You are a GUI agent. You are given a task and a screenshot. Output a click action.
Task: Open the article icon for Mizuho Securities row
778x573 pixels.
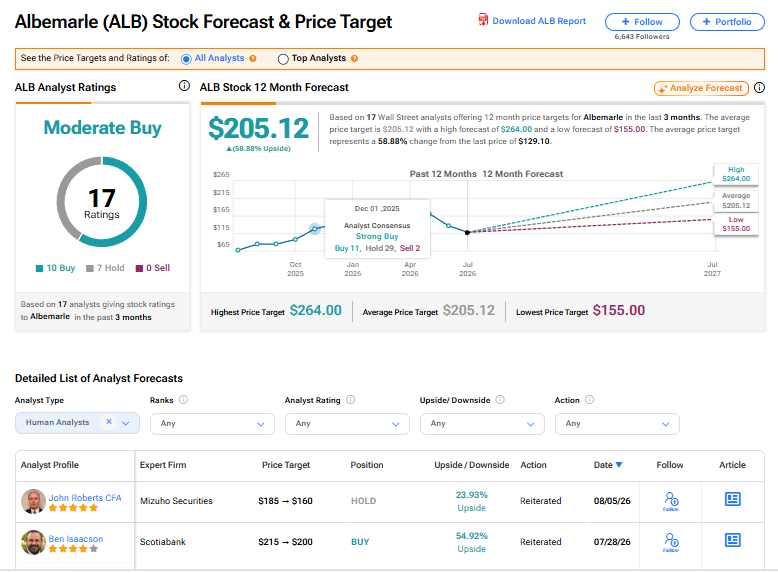click(x=732, y=499)
